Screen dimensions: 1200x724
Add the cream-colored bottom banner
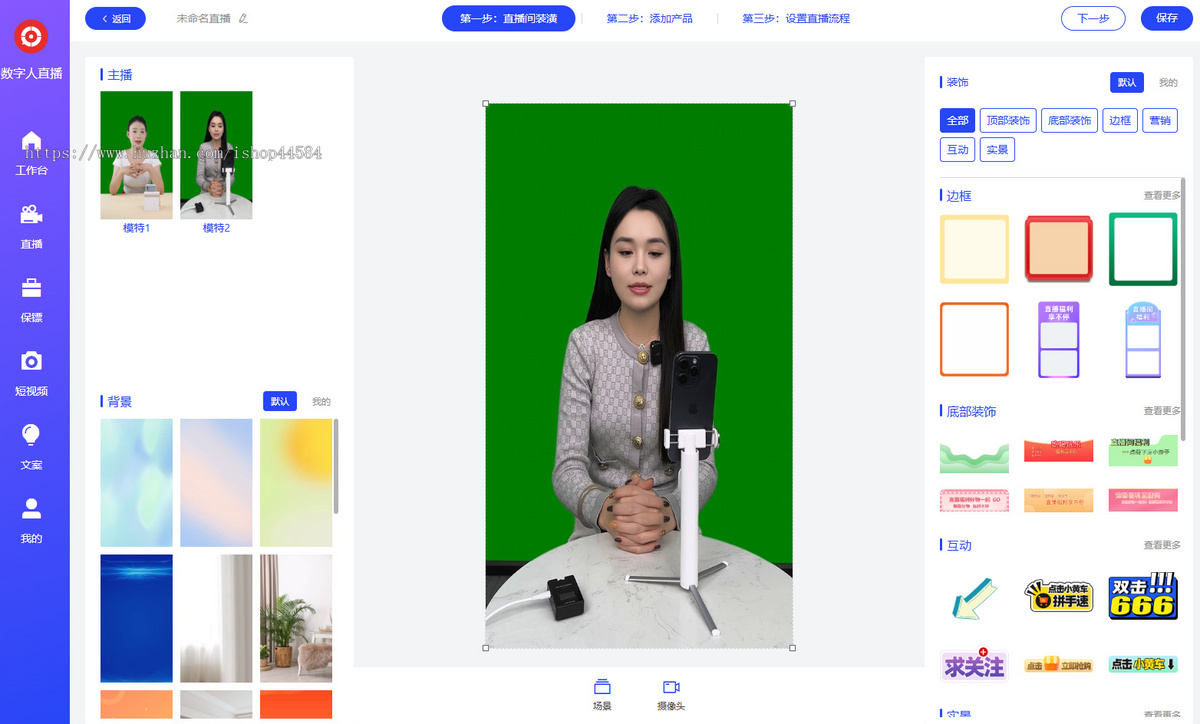1058,500
